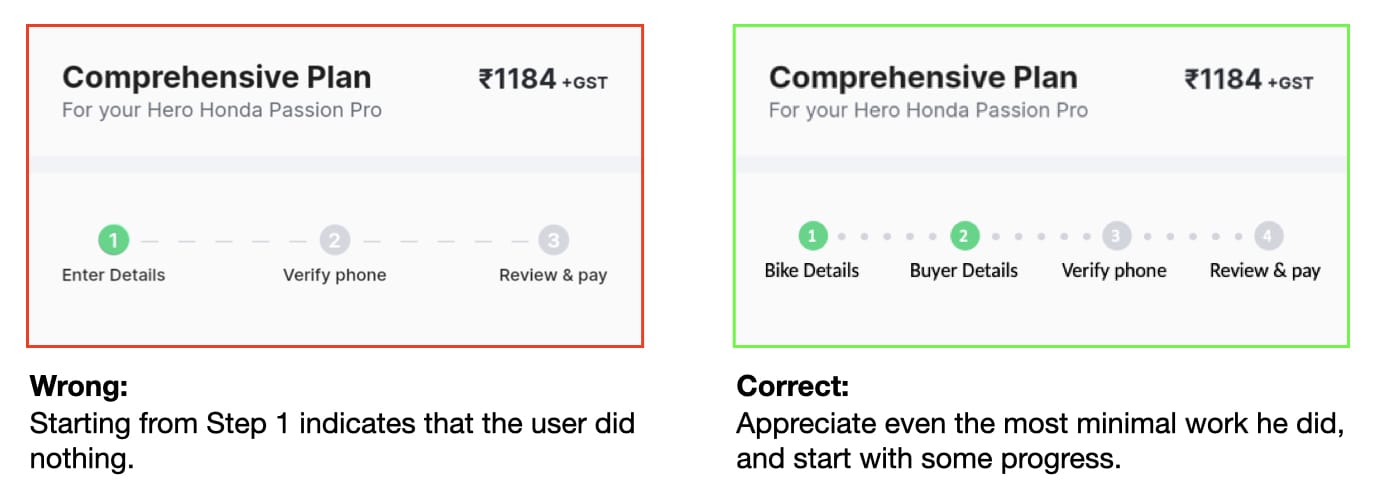Click green step 1 circle in wrong example
Viewport: 1382px width, 502px height.
pyautogui.click(x=113, y=240)
